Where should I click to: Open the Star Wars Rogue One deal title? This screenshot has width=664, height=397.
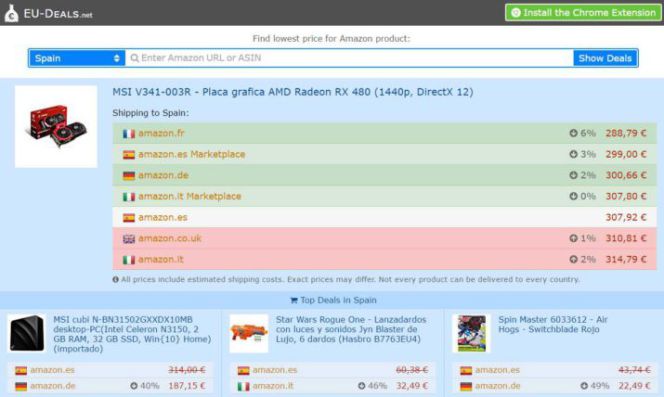pos(351,329)
